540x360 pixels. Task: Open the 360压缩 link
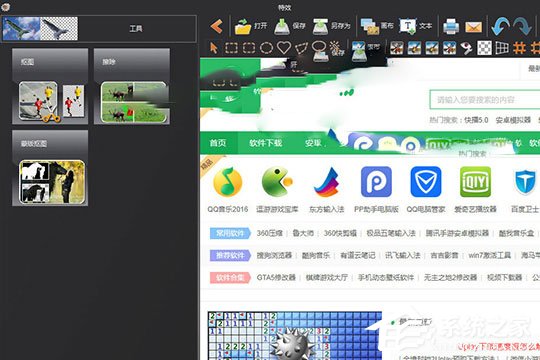click(270, 233)
